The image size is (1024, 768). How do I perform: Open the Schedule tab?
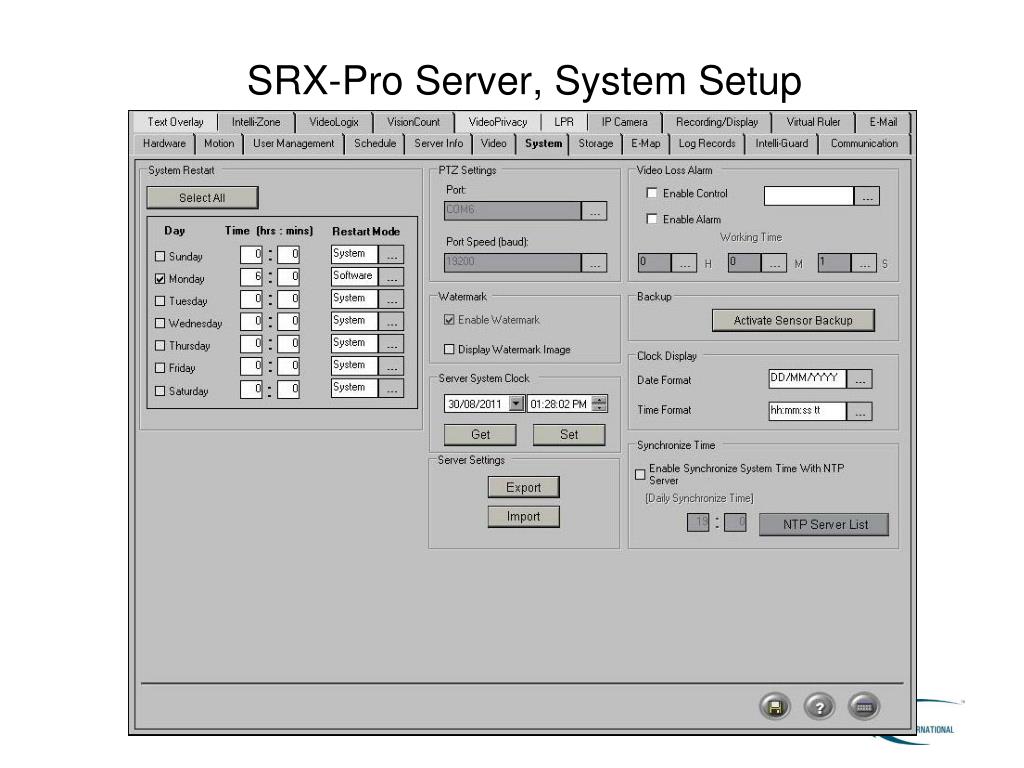pos(375,144)
